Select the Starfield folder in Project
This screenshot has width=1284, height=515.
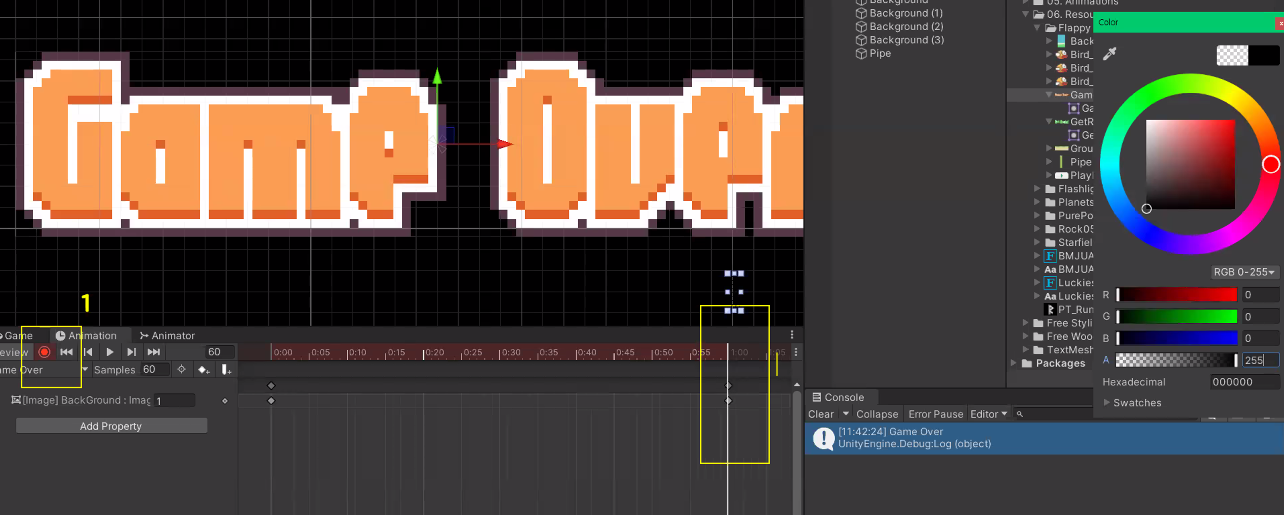[1069, 242]
